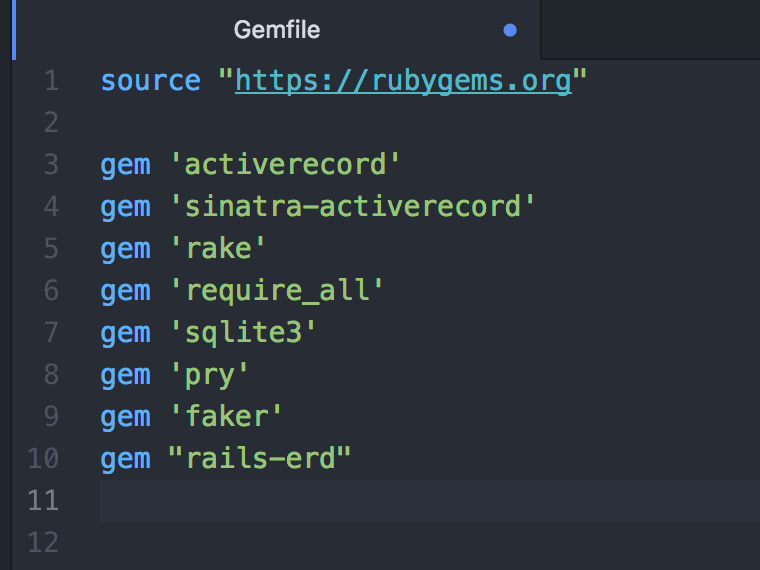Click line number 2 in the gutter

pyautogui.click(x=51, y=123)
